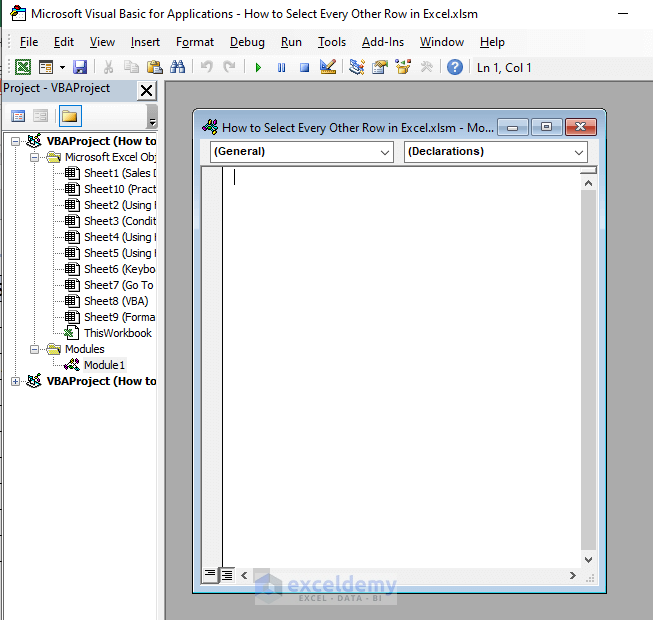
Task: Click the Toolbox wrench icon
Action: click(x=426, y=67)
